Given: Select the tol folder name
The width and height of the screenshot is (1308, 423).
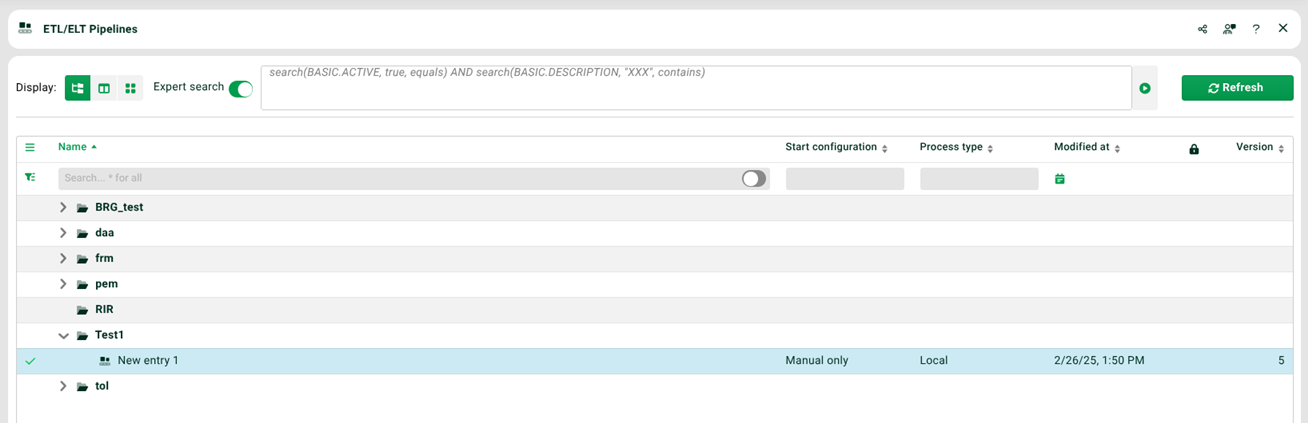Looking at the screenshot, I should click(x=102, y=386).
